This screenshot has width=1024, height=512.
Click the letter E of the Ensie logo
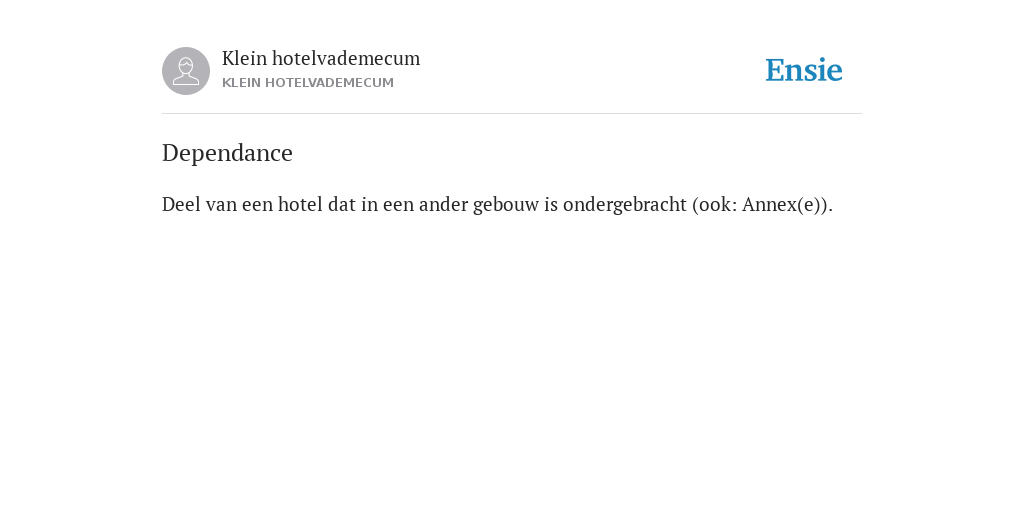click(x=775, y=71)
